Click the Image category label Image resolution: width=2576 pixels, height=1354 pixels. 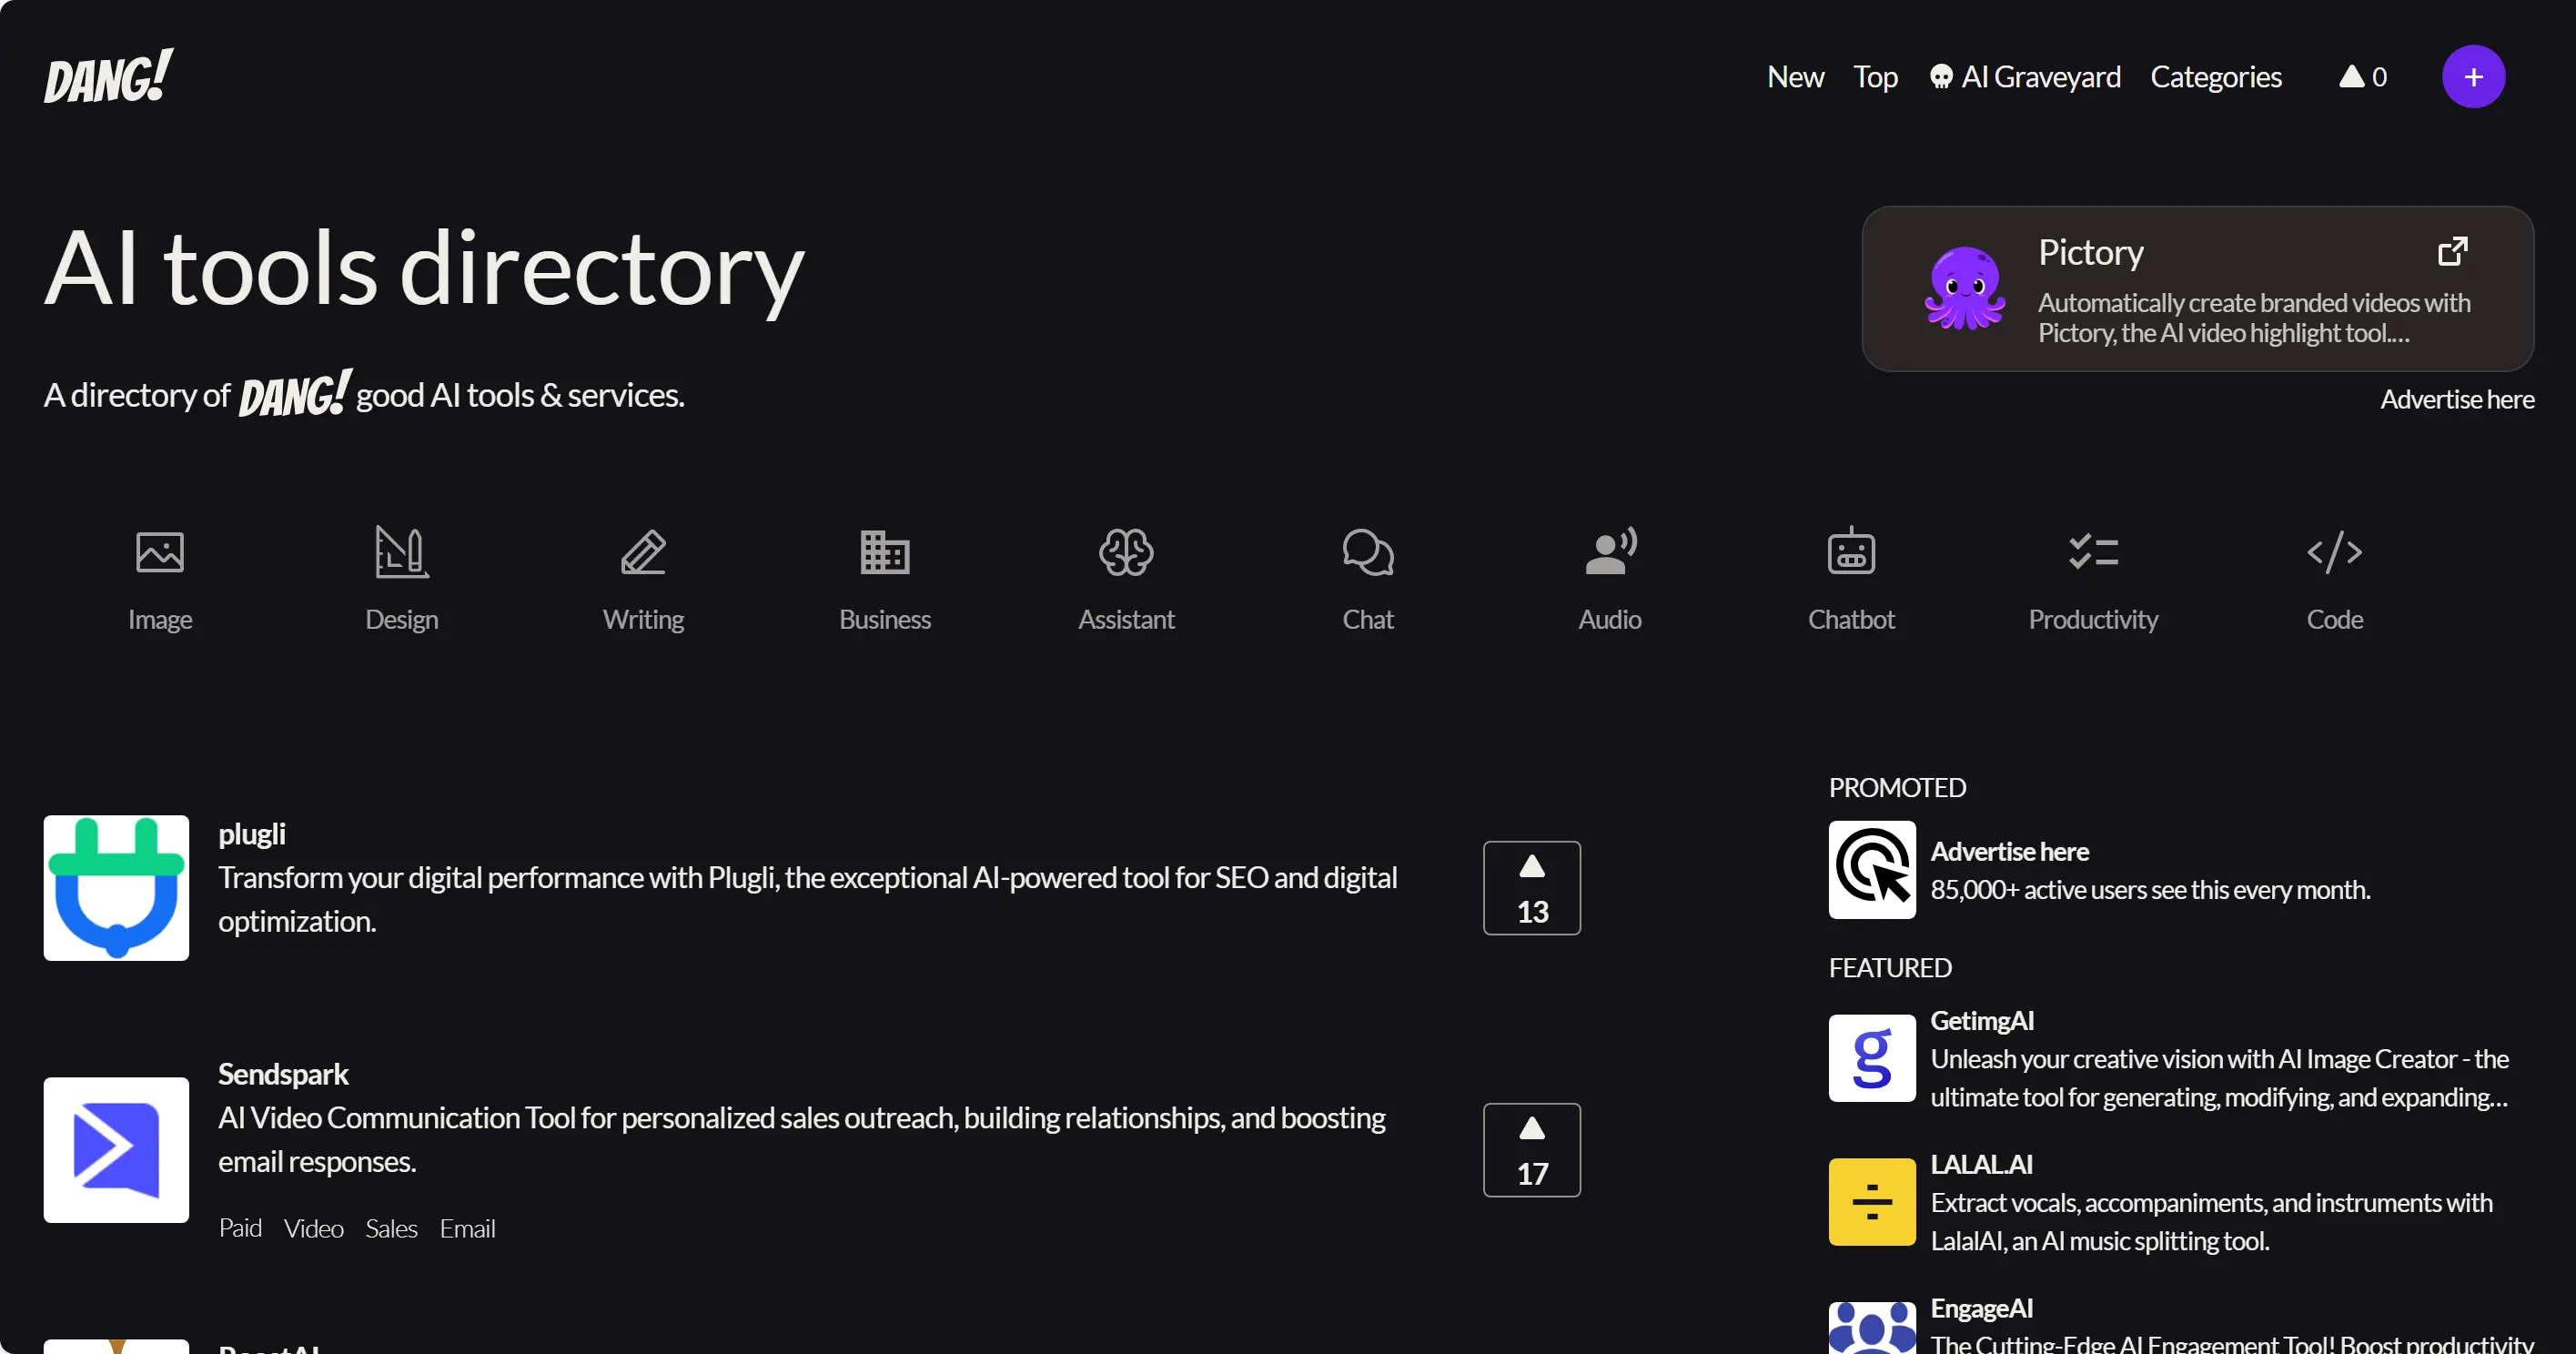coord(160,620)
